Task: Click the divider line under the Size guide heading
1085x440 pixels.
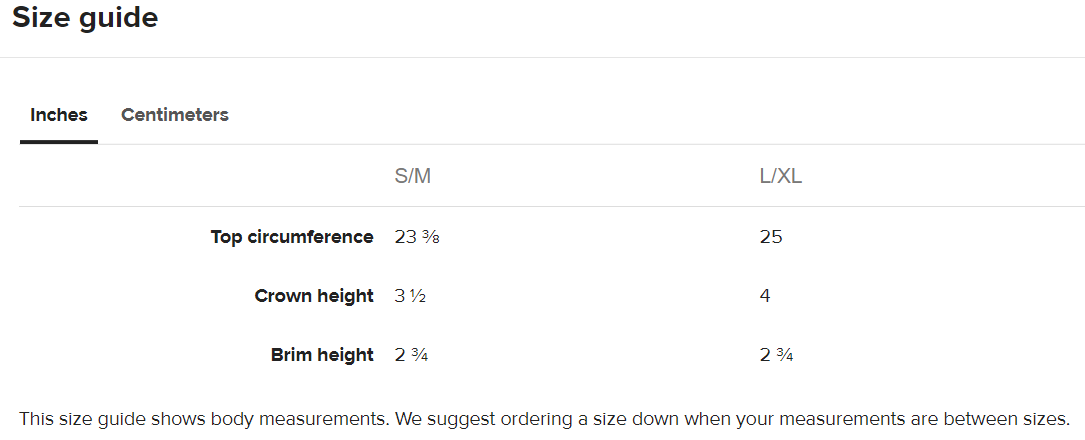Action: (x=542, y=57)
